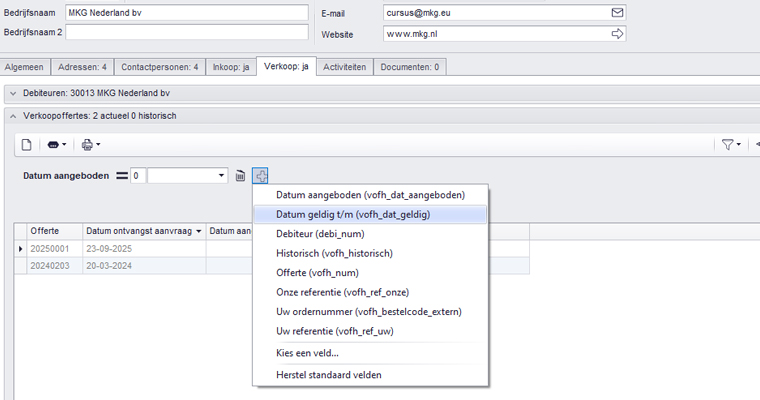
Task: Pick Uw referentie (vofh_ref_uw) entry
Action: tap(370, 331)
